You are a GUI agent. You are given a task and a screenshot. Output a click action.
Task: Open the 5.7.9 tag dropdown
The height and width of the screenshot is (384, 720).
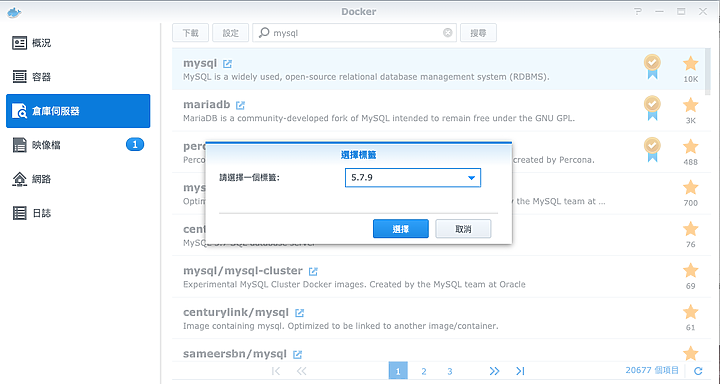413,178
